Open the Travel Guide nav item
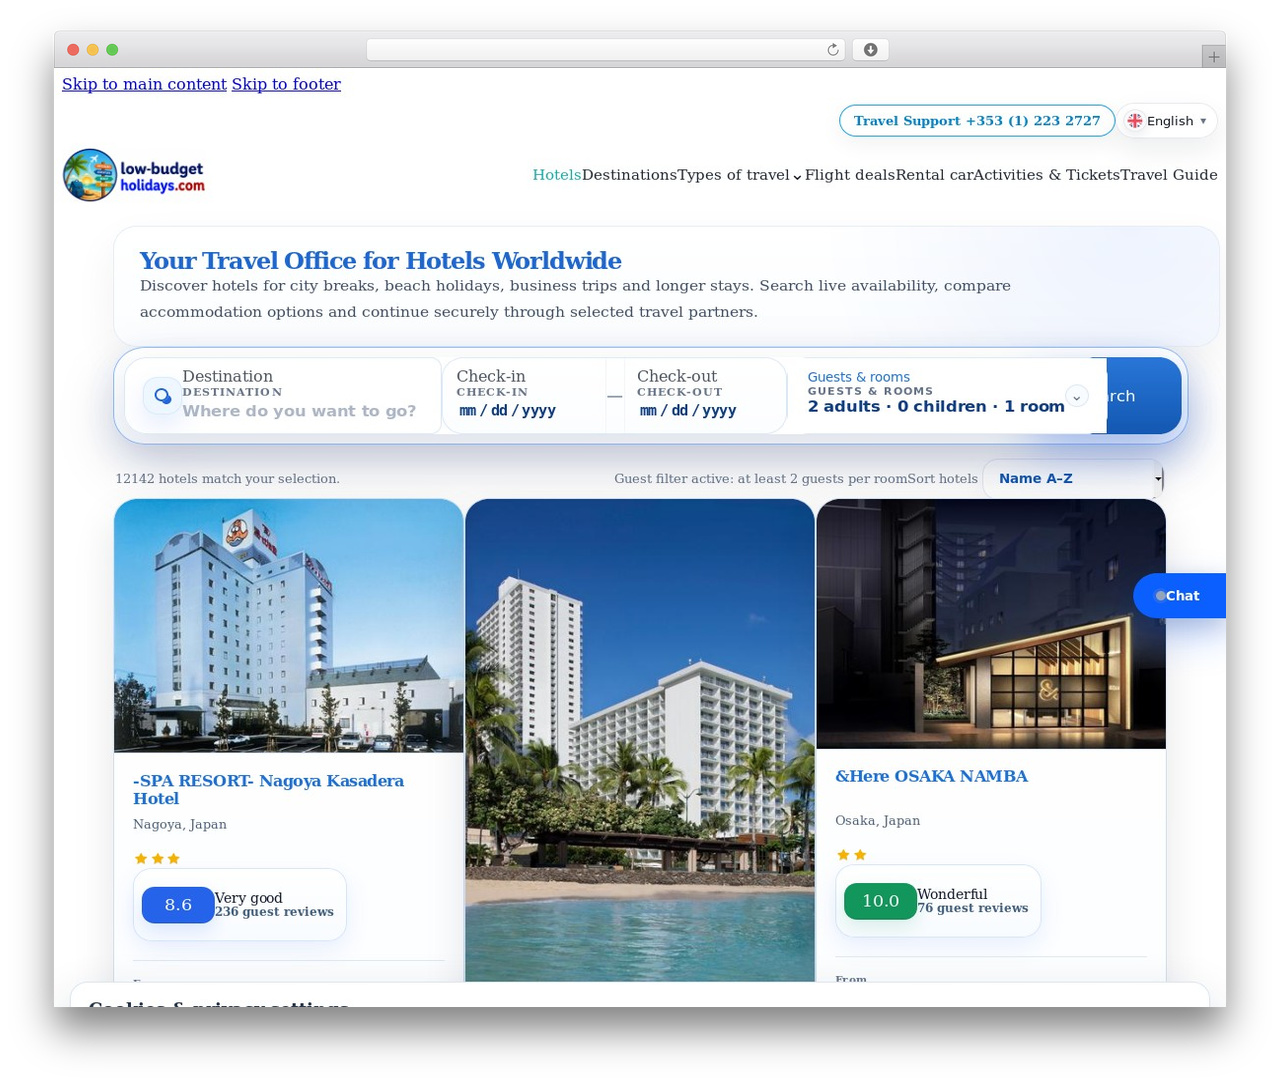The image size is (1280, 1084). point(1169,175)
